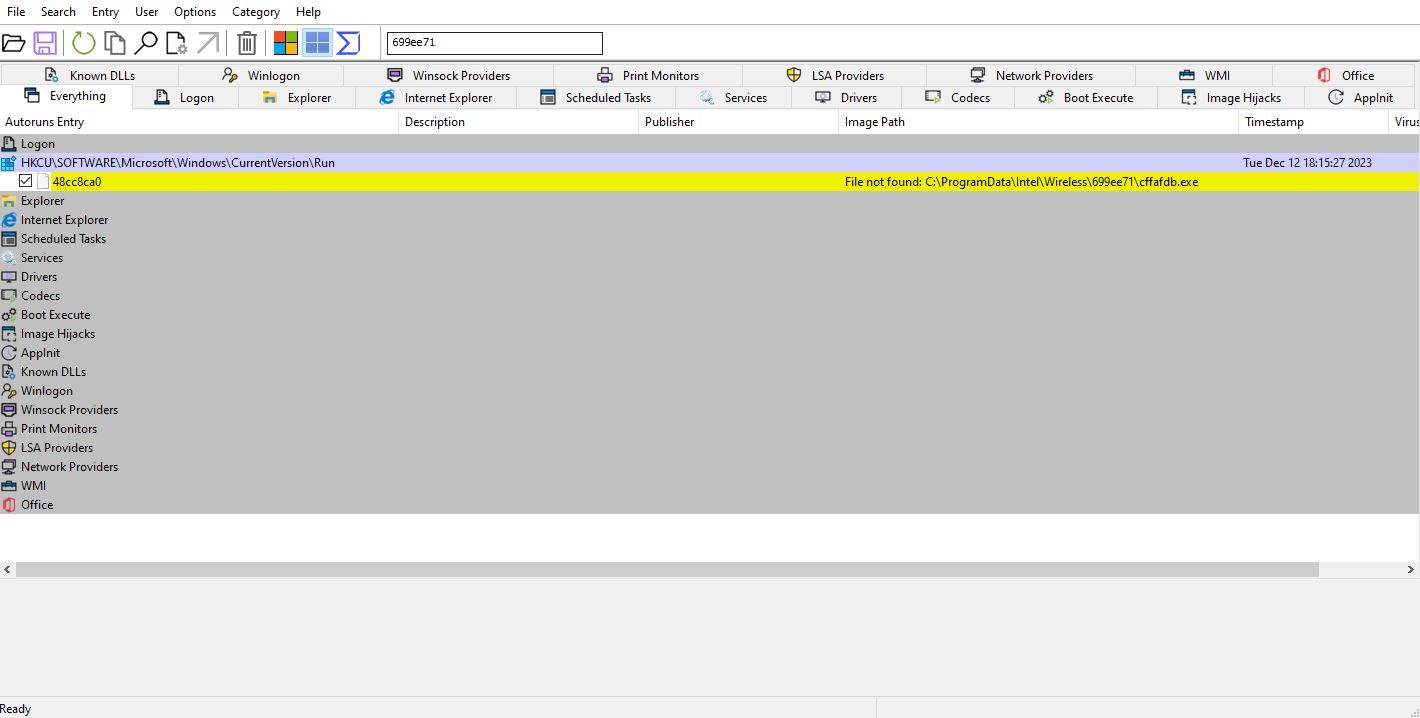Screen dimensions: 1420x718
Task: Click the Open file toolbar icon
Action: [14, 43]
